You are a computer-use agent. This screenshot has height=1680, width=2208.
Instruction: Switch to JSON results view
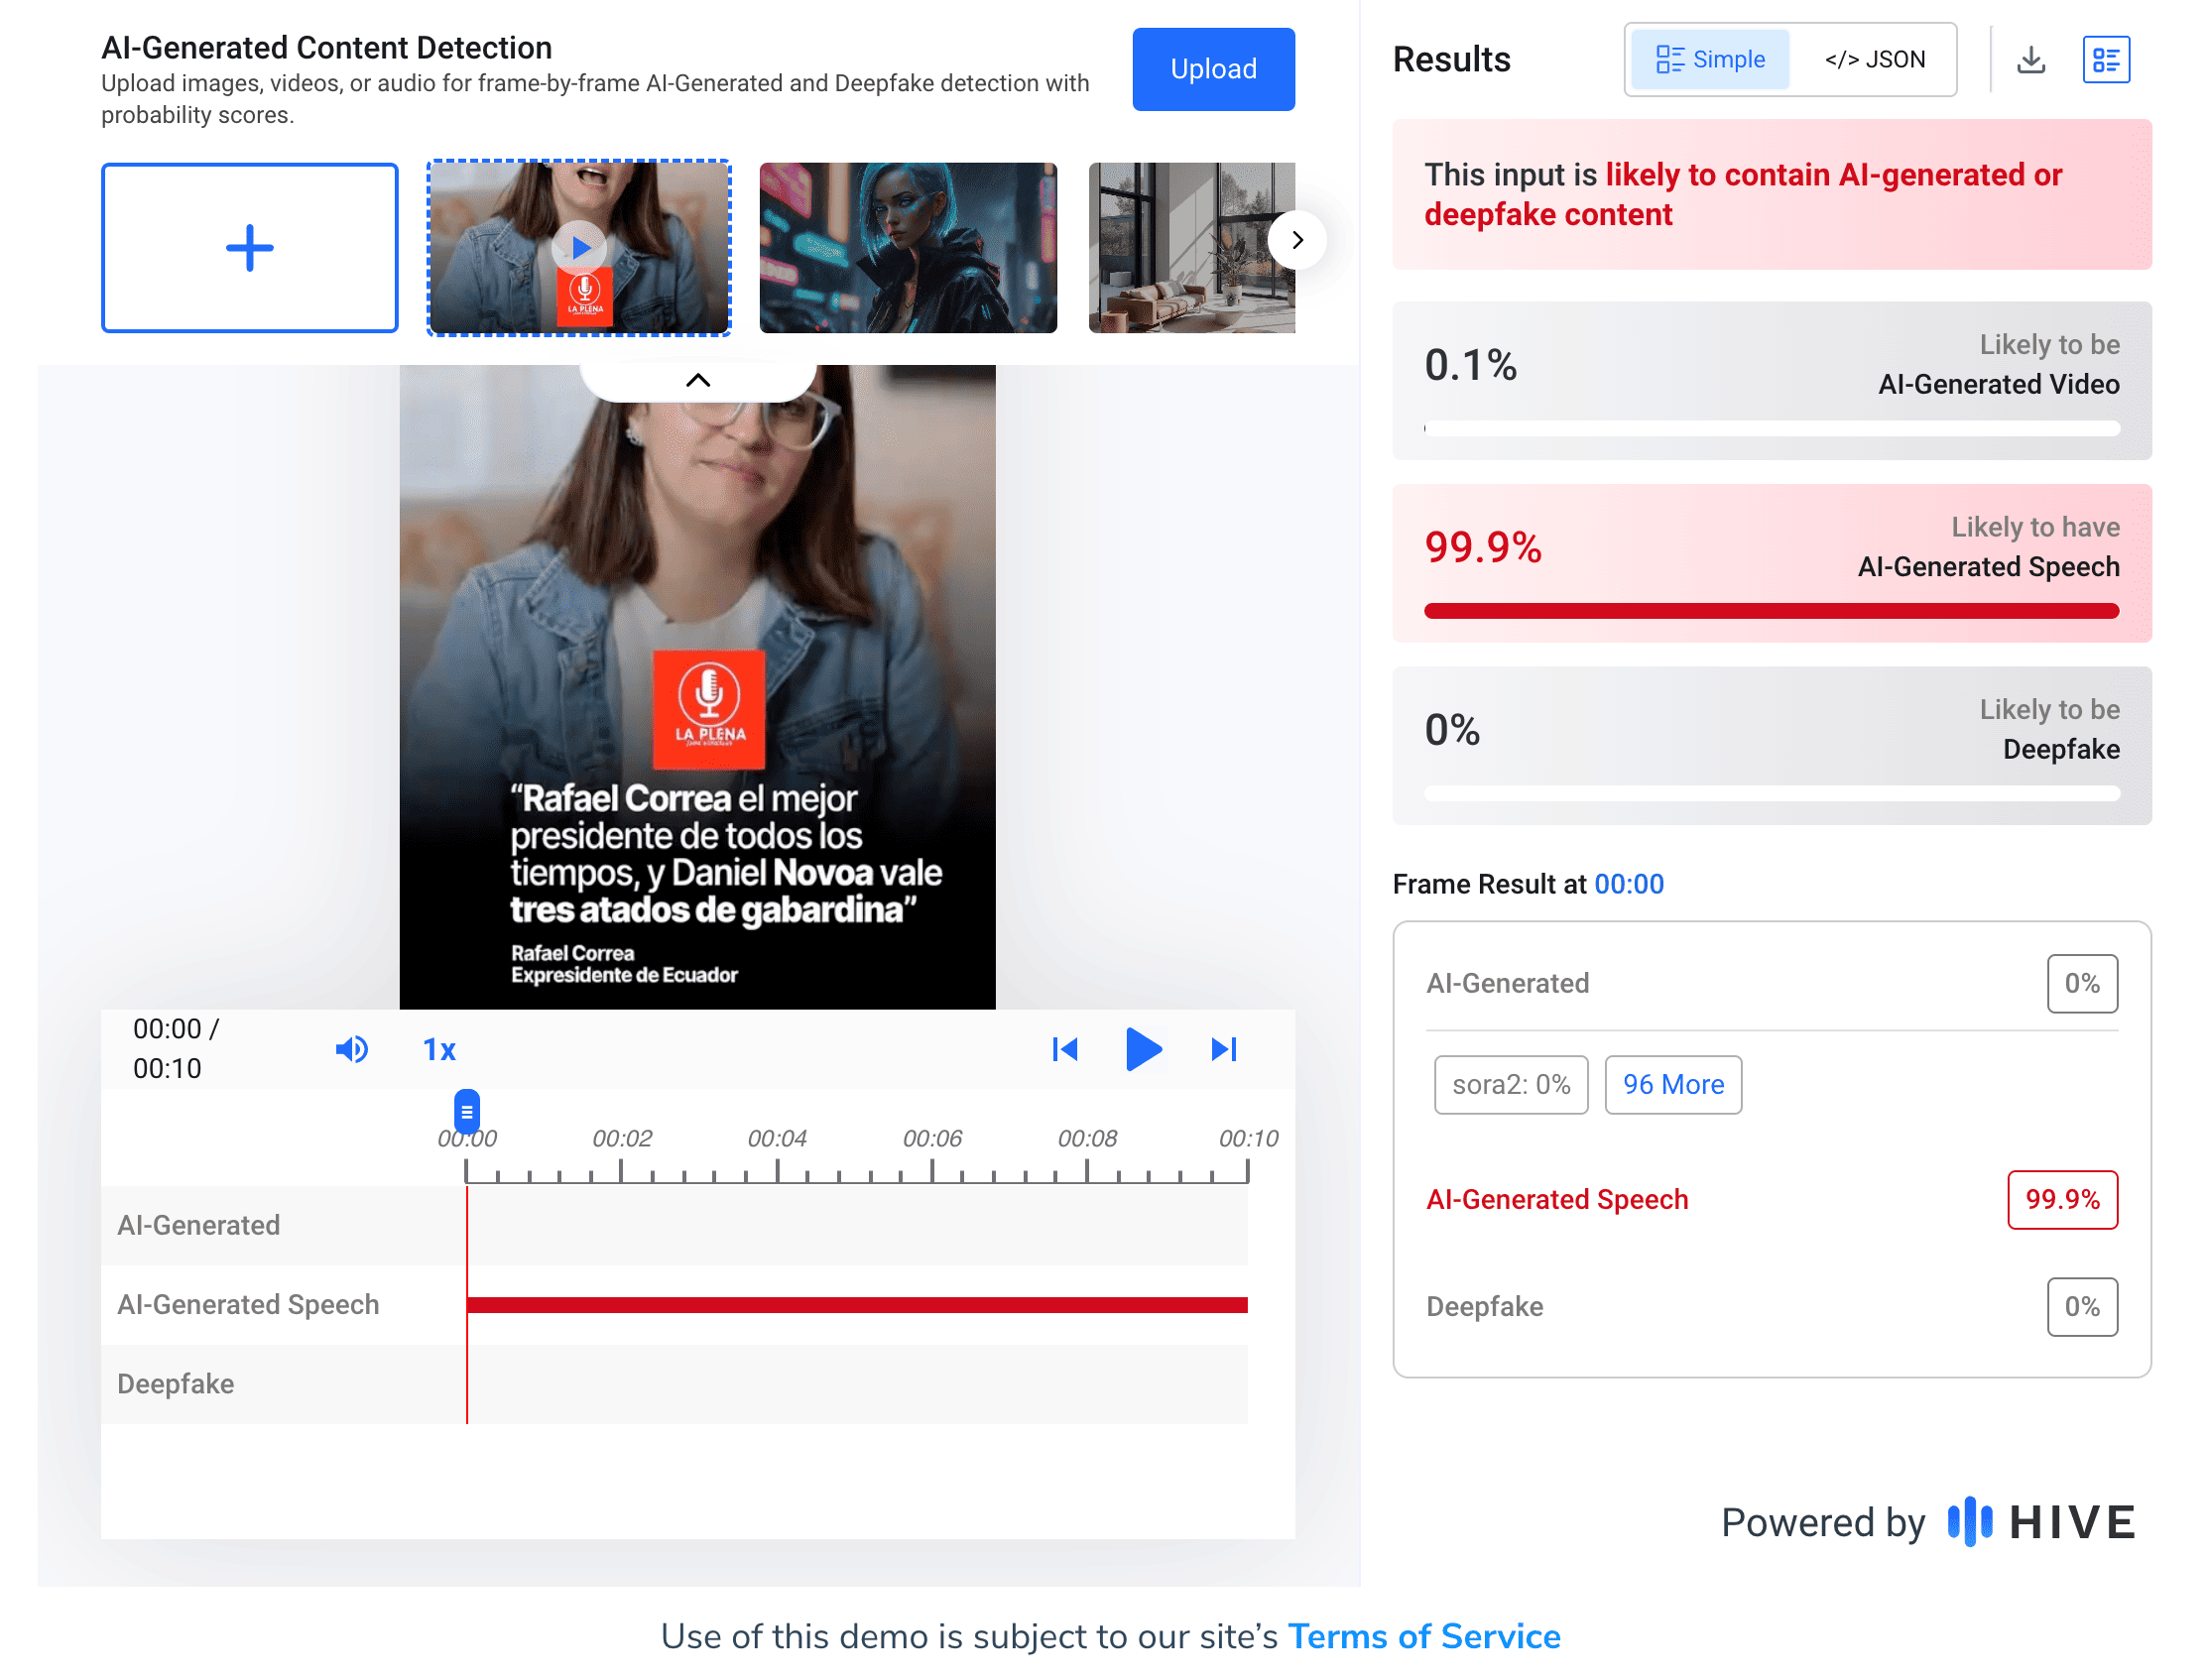coord(1873,60)
